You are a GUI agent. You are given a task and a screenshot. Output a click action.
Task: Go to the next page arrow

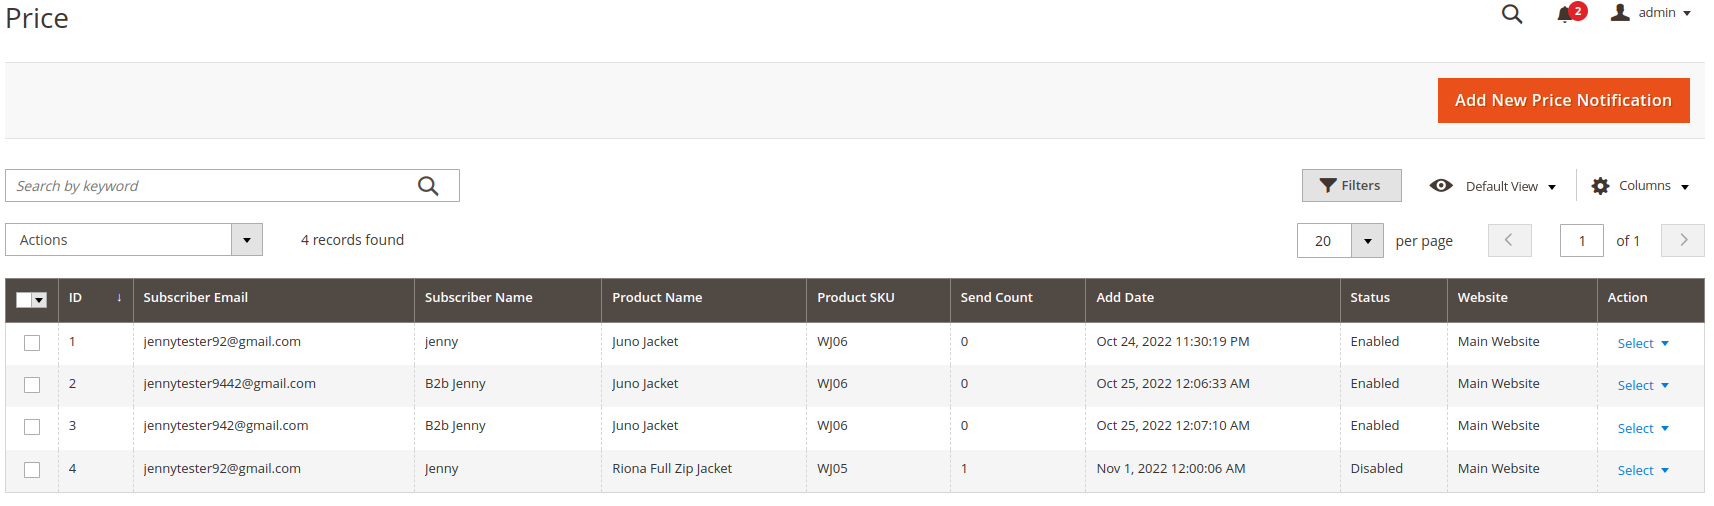tap(1682, 240)
